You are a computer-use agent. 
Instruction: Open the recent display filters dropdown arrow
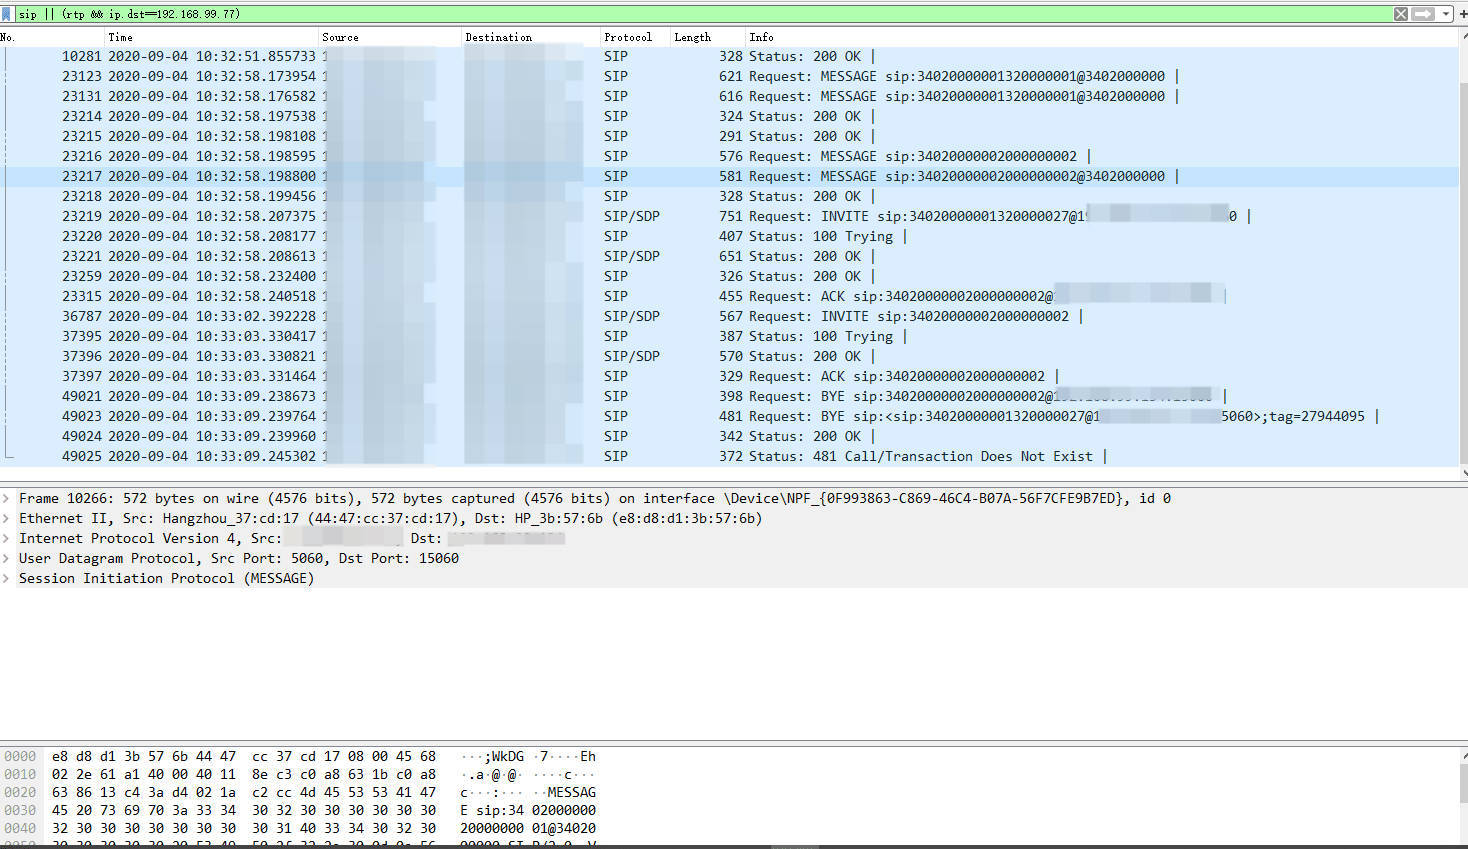pos(1446,14)
